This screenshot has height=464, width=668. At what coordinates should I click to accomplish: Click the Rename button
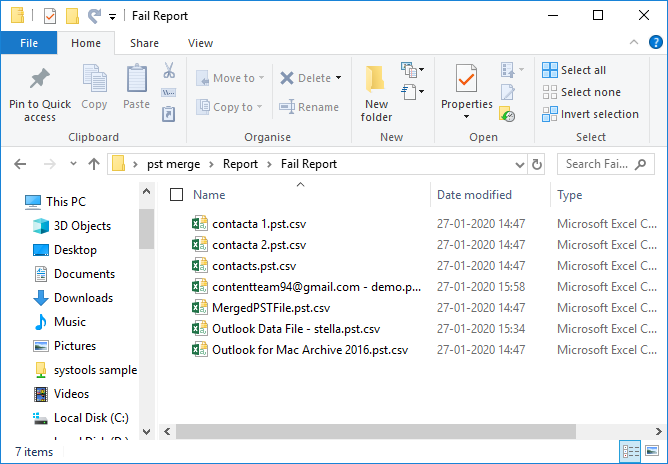pyautogui.click(x=309, y=107)
